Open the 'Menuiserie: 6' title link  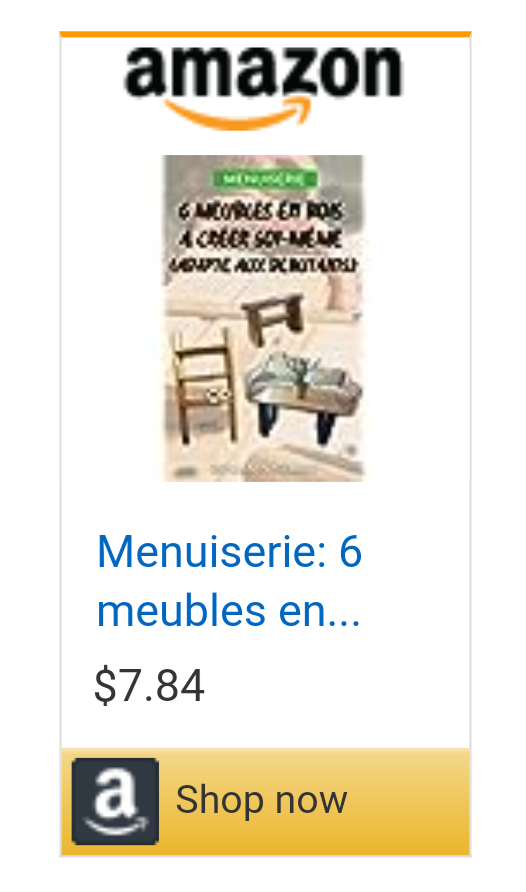(x=229, y=551)
